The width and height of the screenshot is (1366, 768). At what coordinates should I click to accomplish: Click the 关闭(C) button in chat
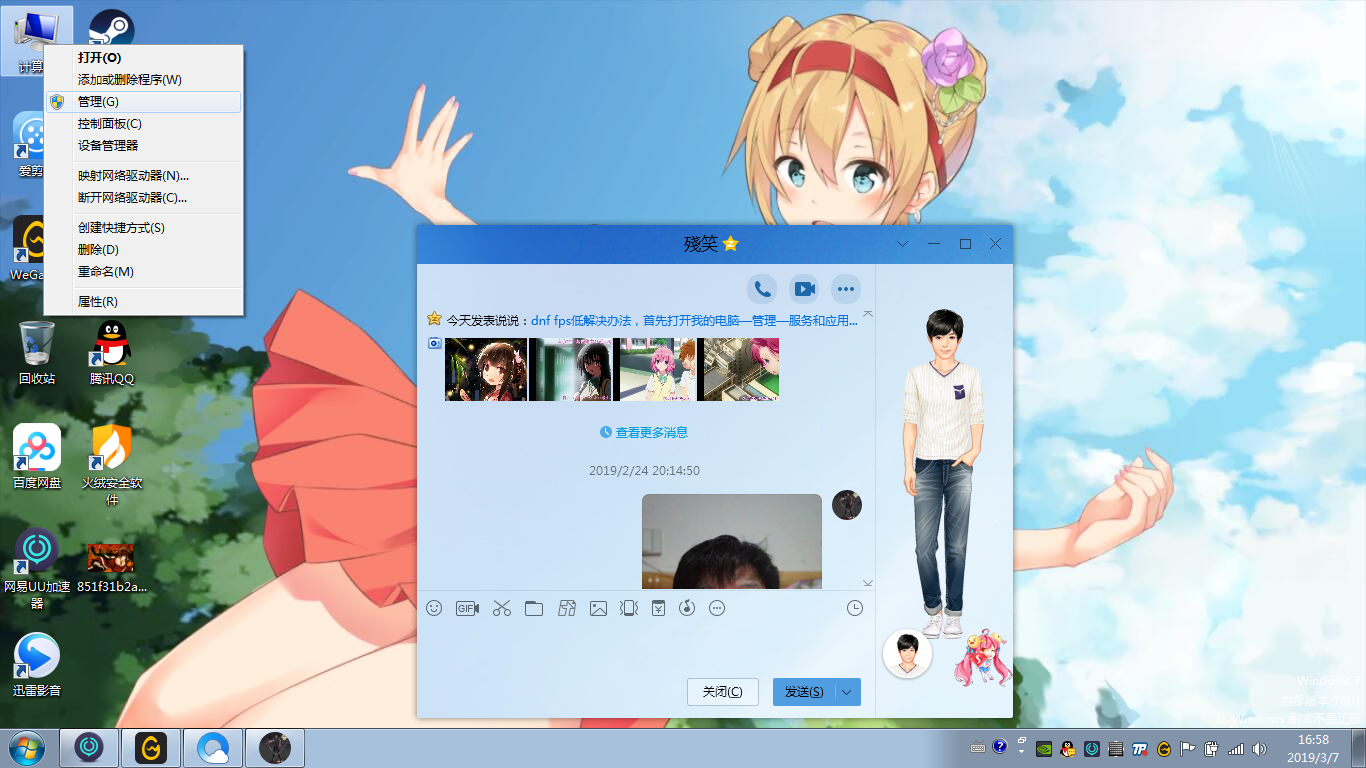pyautogui.click(x=723, y=692)
